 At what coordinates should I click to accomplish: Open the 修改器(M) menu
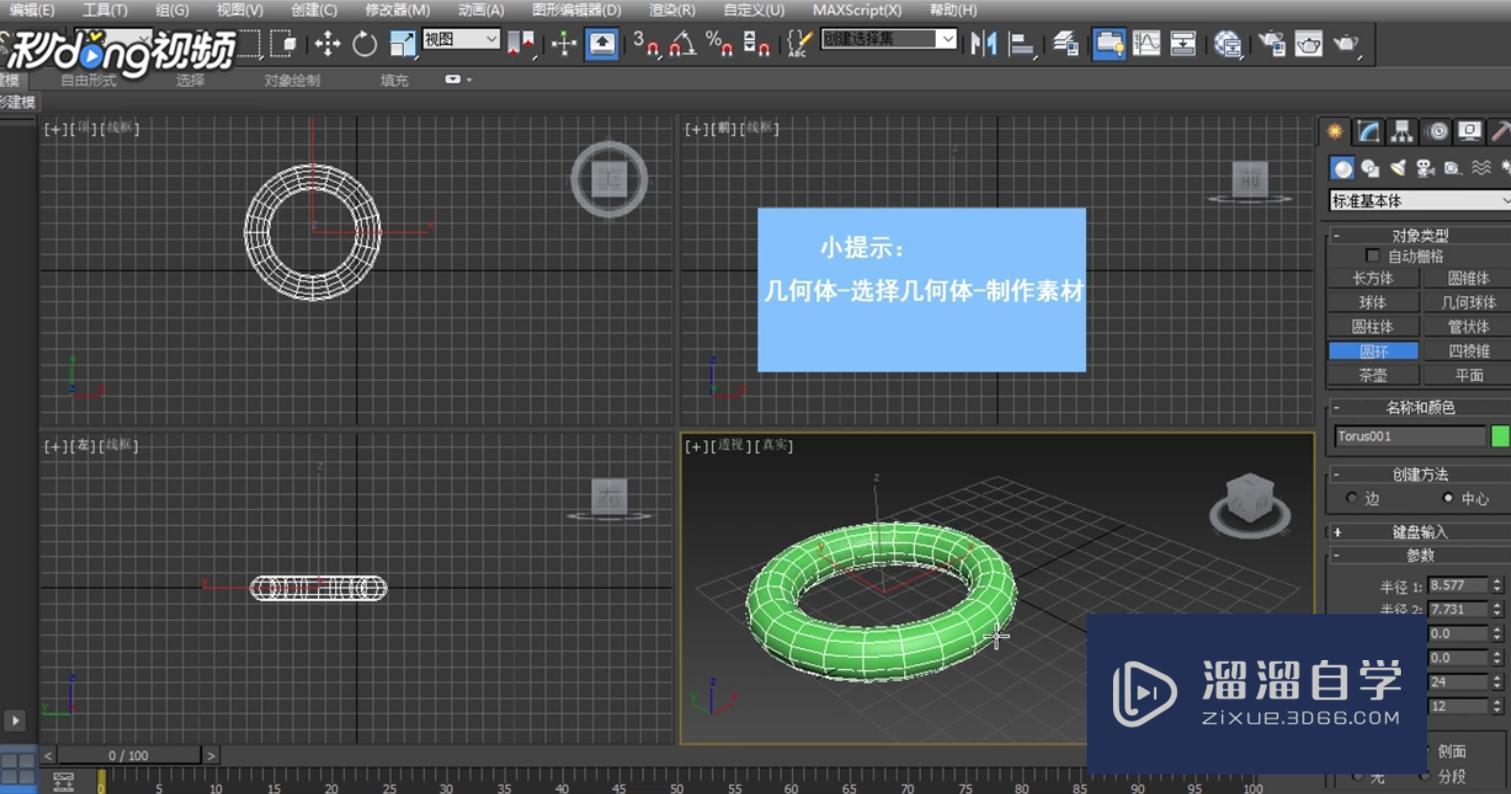pyautogui.click(x=397, y=10)
